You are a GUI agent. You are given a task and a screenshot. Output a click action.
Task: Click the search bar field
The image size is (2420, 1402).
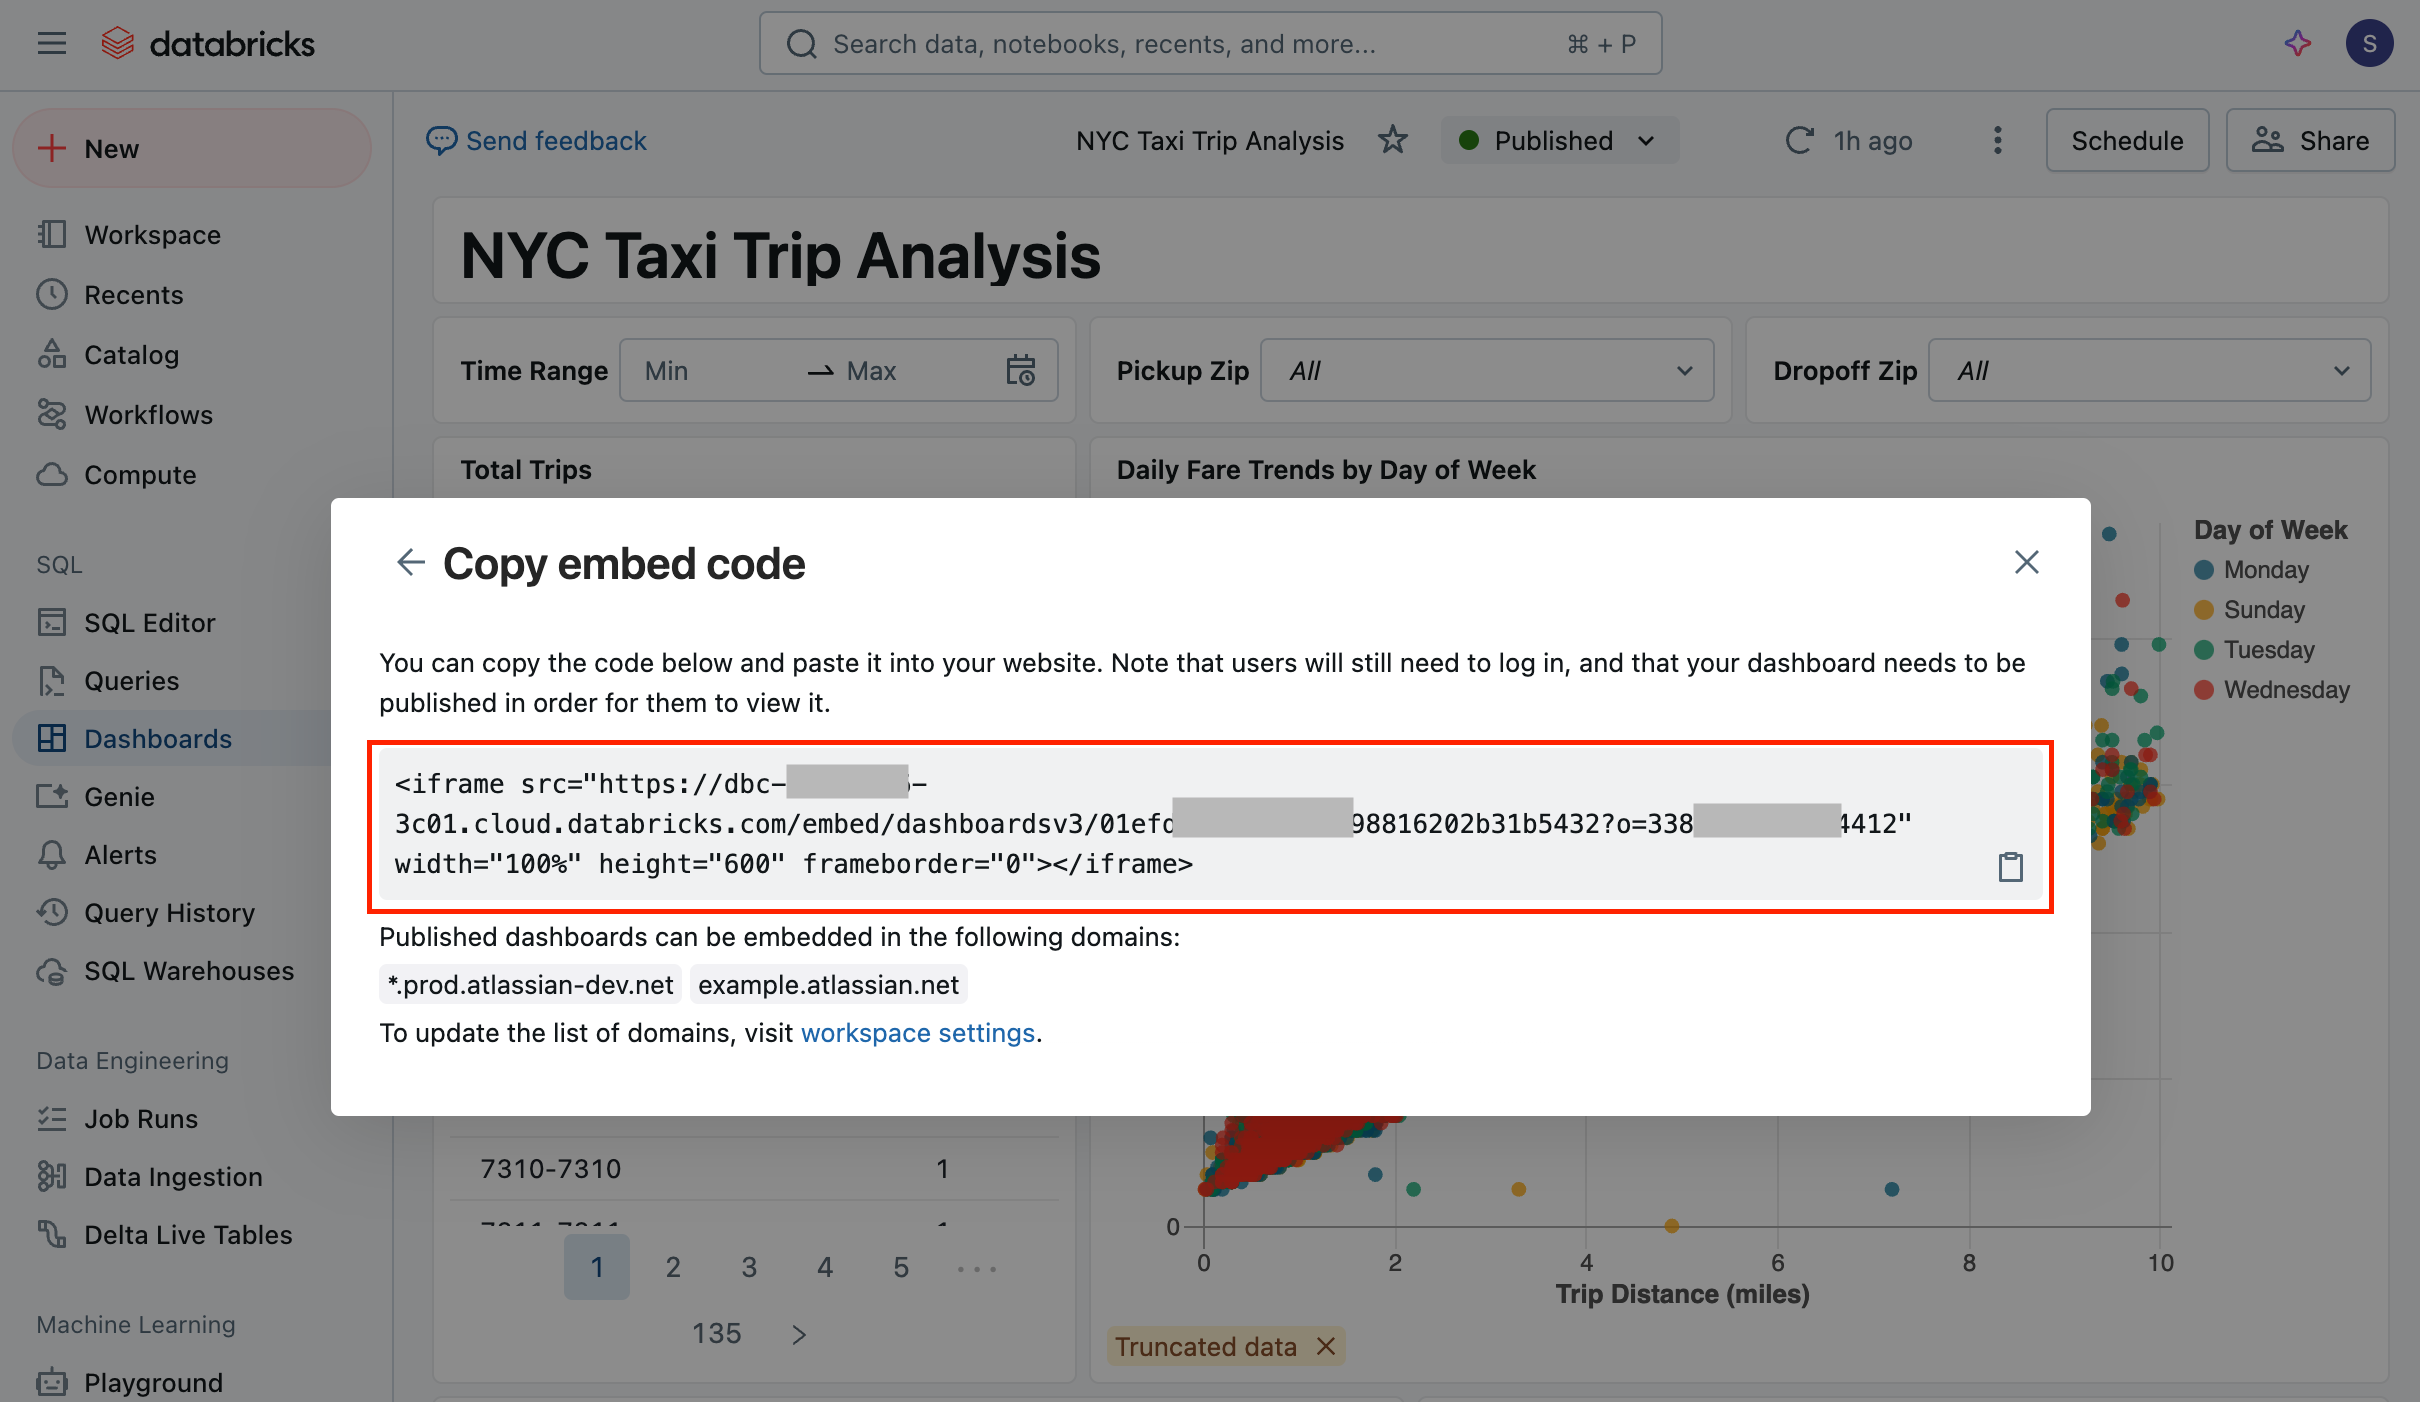point(1210,44)
